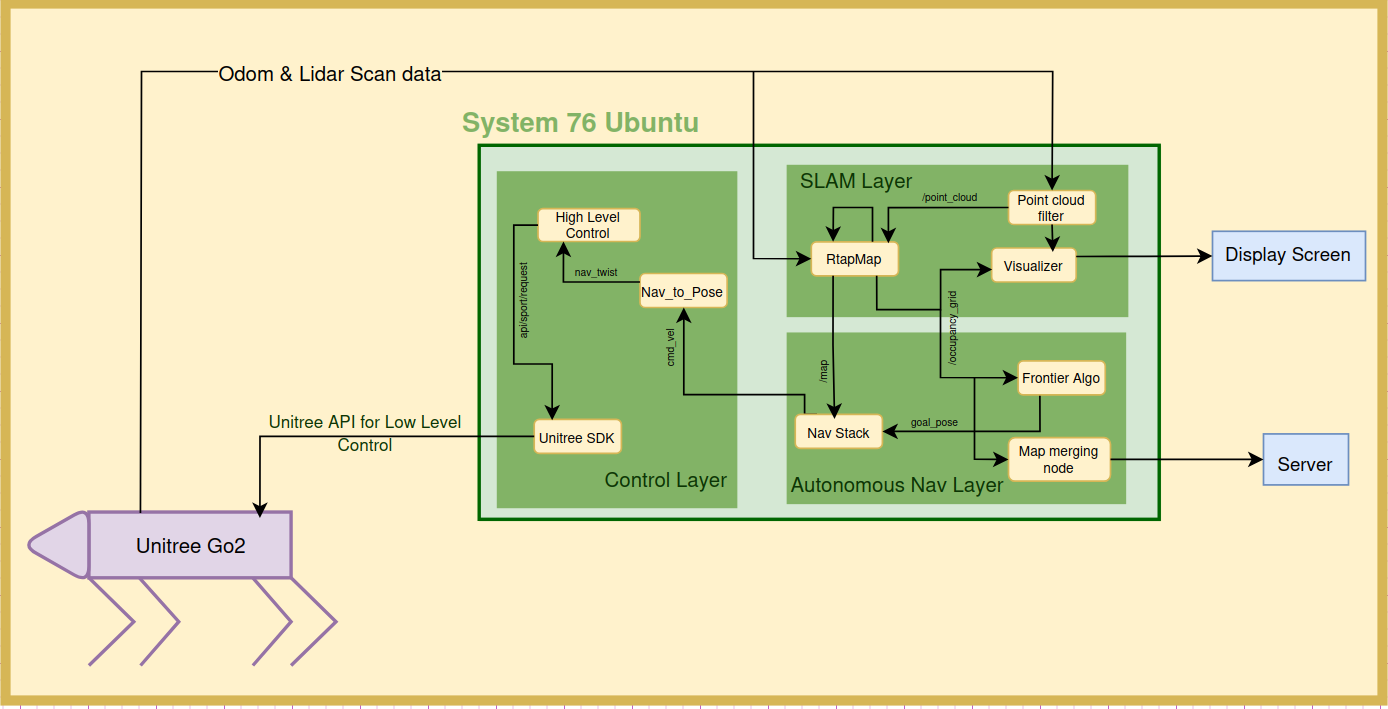Click the Server box
The width and height of the screenshot is (1388, 709).
1305,464
